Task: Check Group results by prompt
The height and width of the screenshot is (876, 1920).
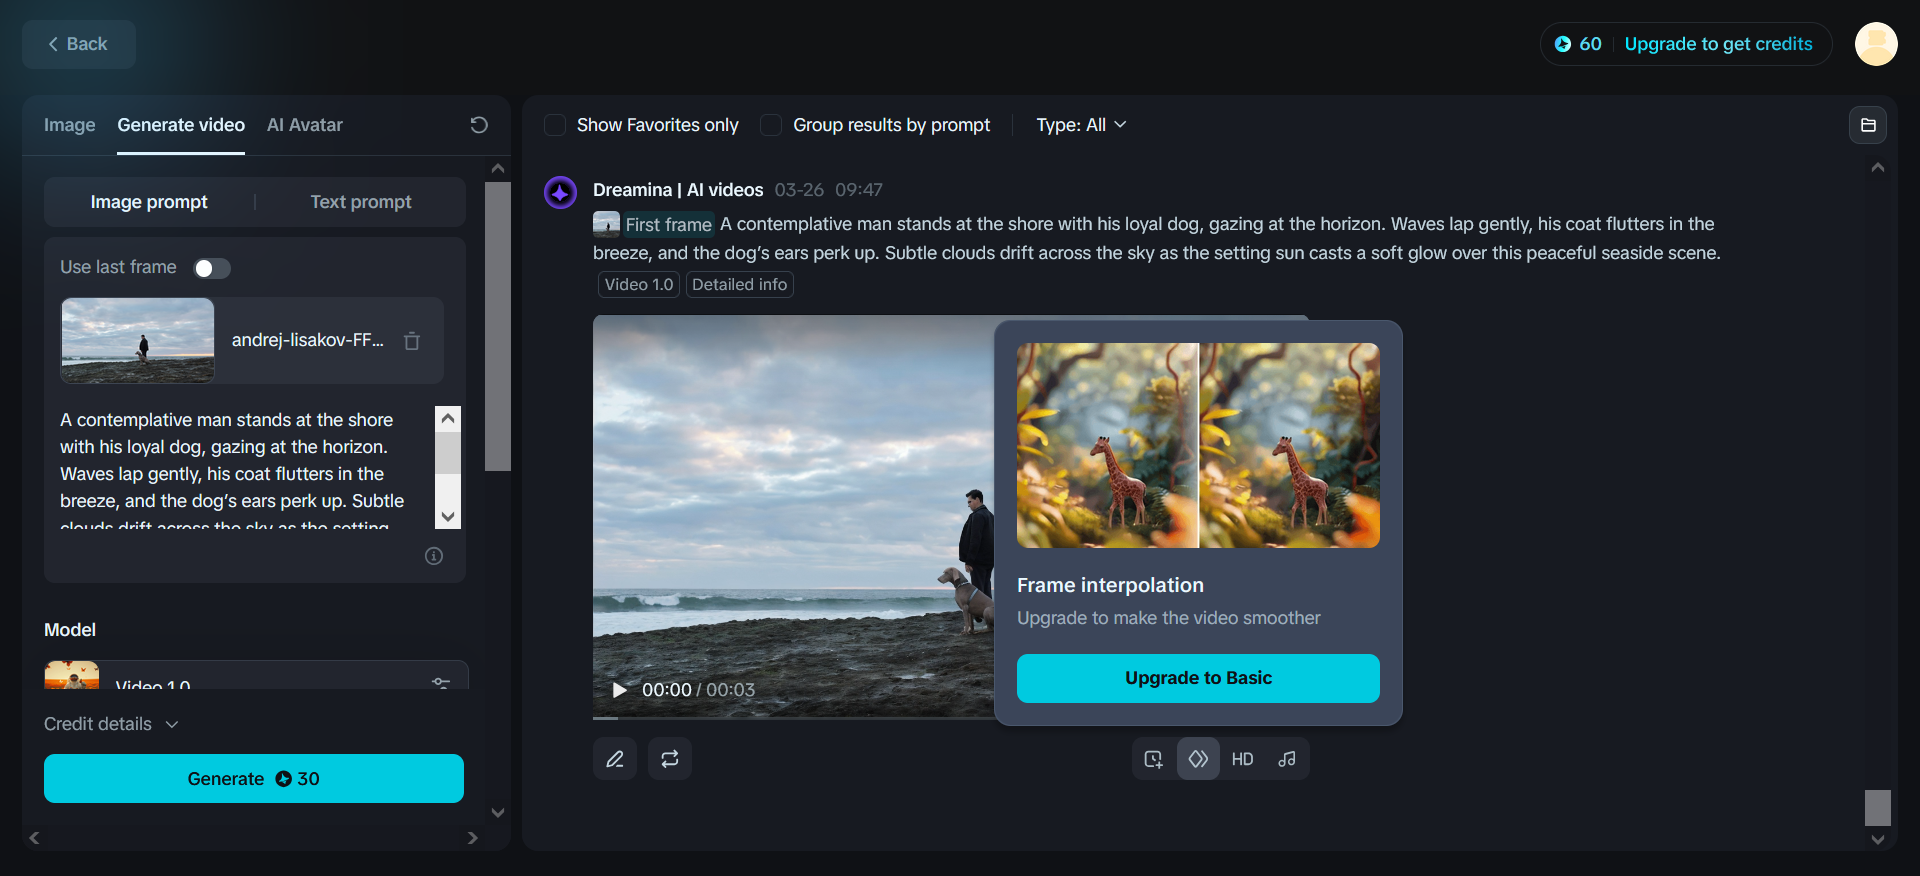Action: pos(771,125)
